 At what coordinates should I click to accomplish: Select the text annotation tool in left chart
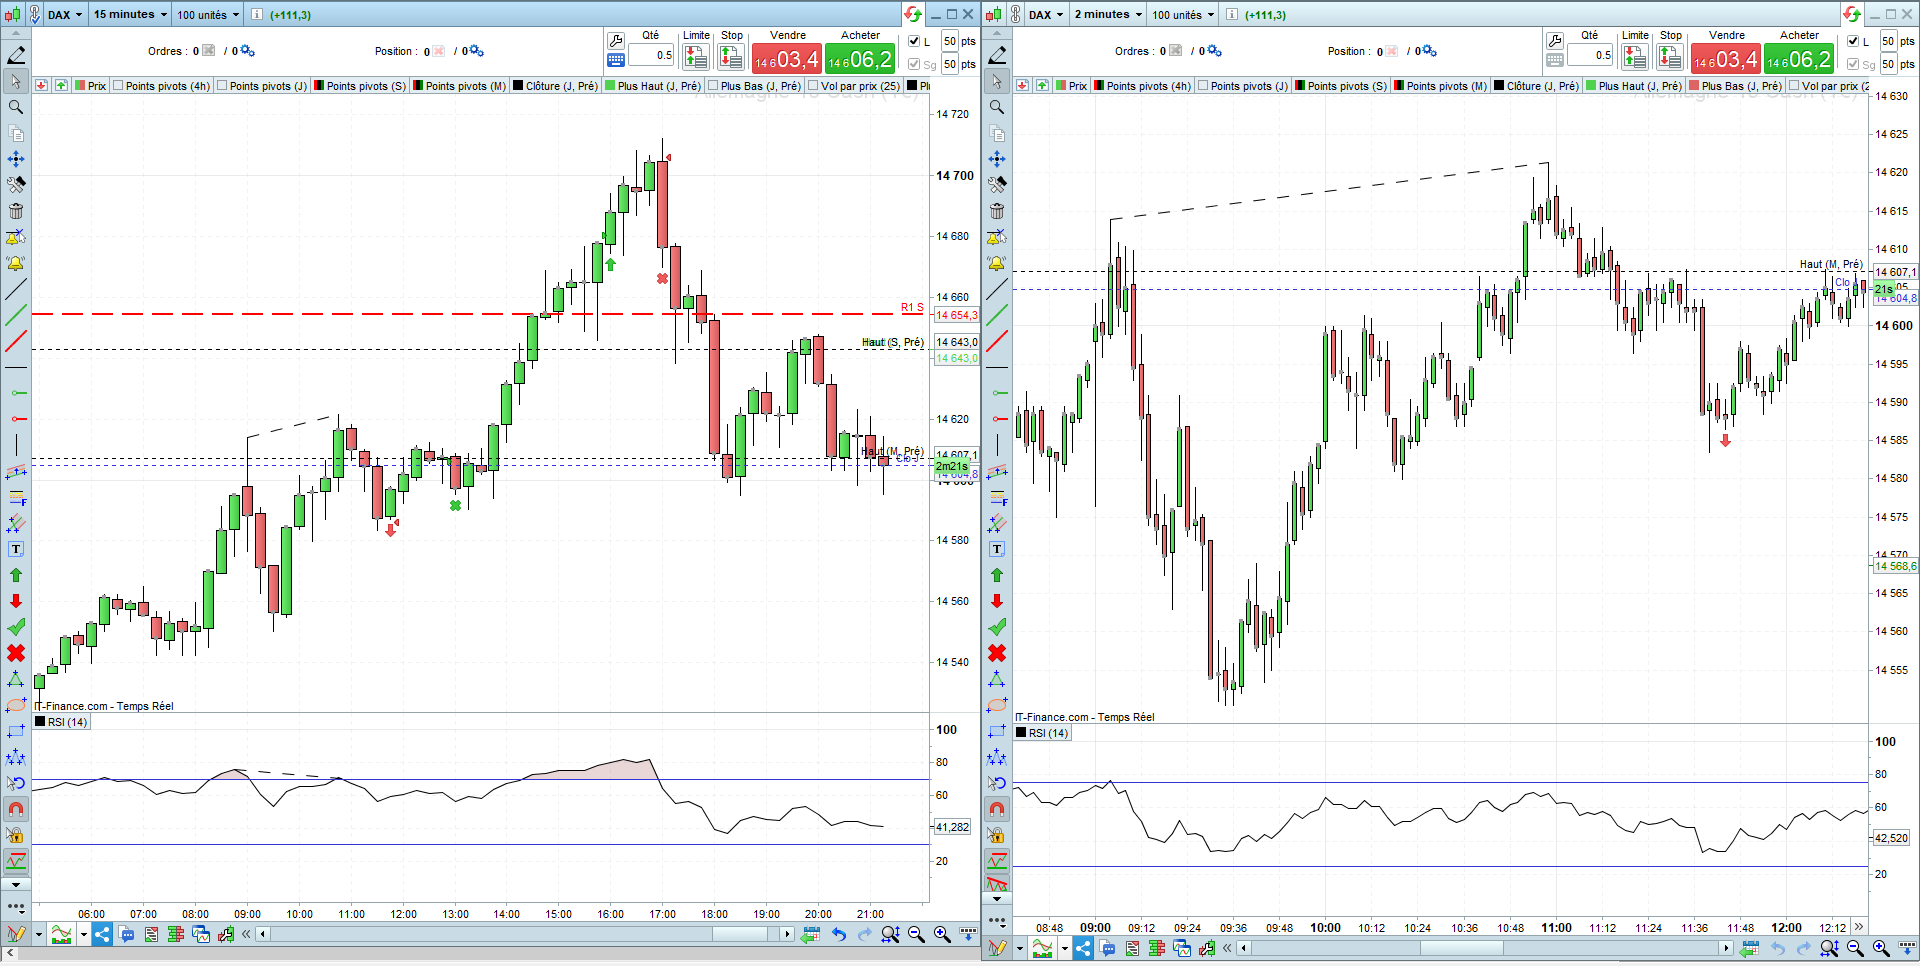pos(16,549)
